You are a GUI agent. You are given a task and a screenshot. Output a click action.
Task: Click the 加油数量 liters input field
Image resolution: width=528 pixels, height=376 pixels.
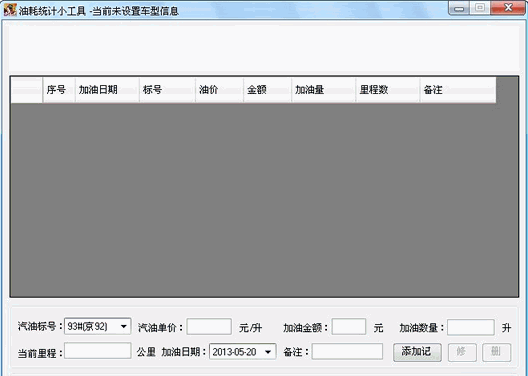(x=471, y=327)
